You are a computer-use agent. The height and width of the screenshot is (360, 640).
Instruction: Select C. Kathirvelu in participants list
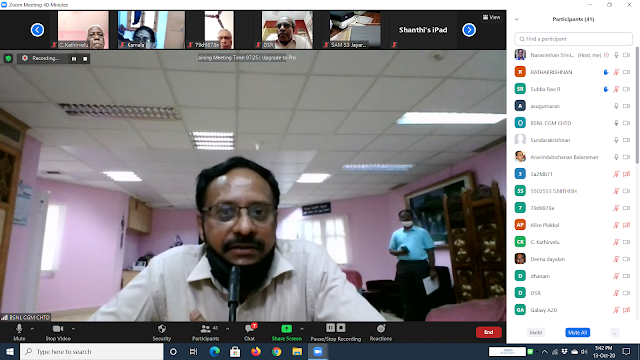pos(573,242)
